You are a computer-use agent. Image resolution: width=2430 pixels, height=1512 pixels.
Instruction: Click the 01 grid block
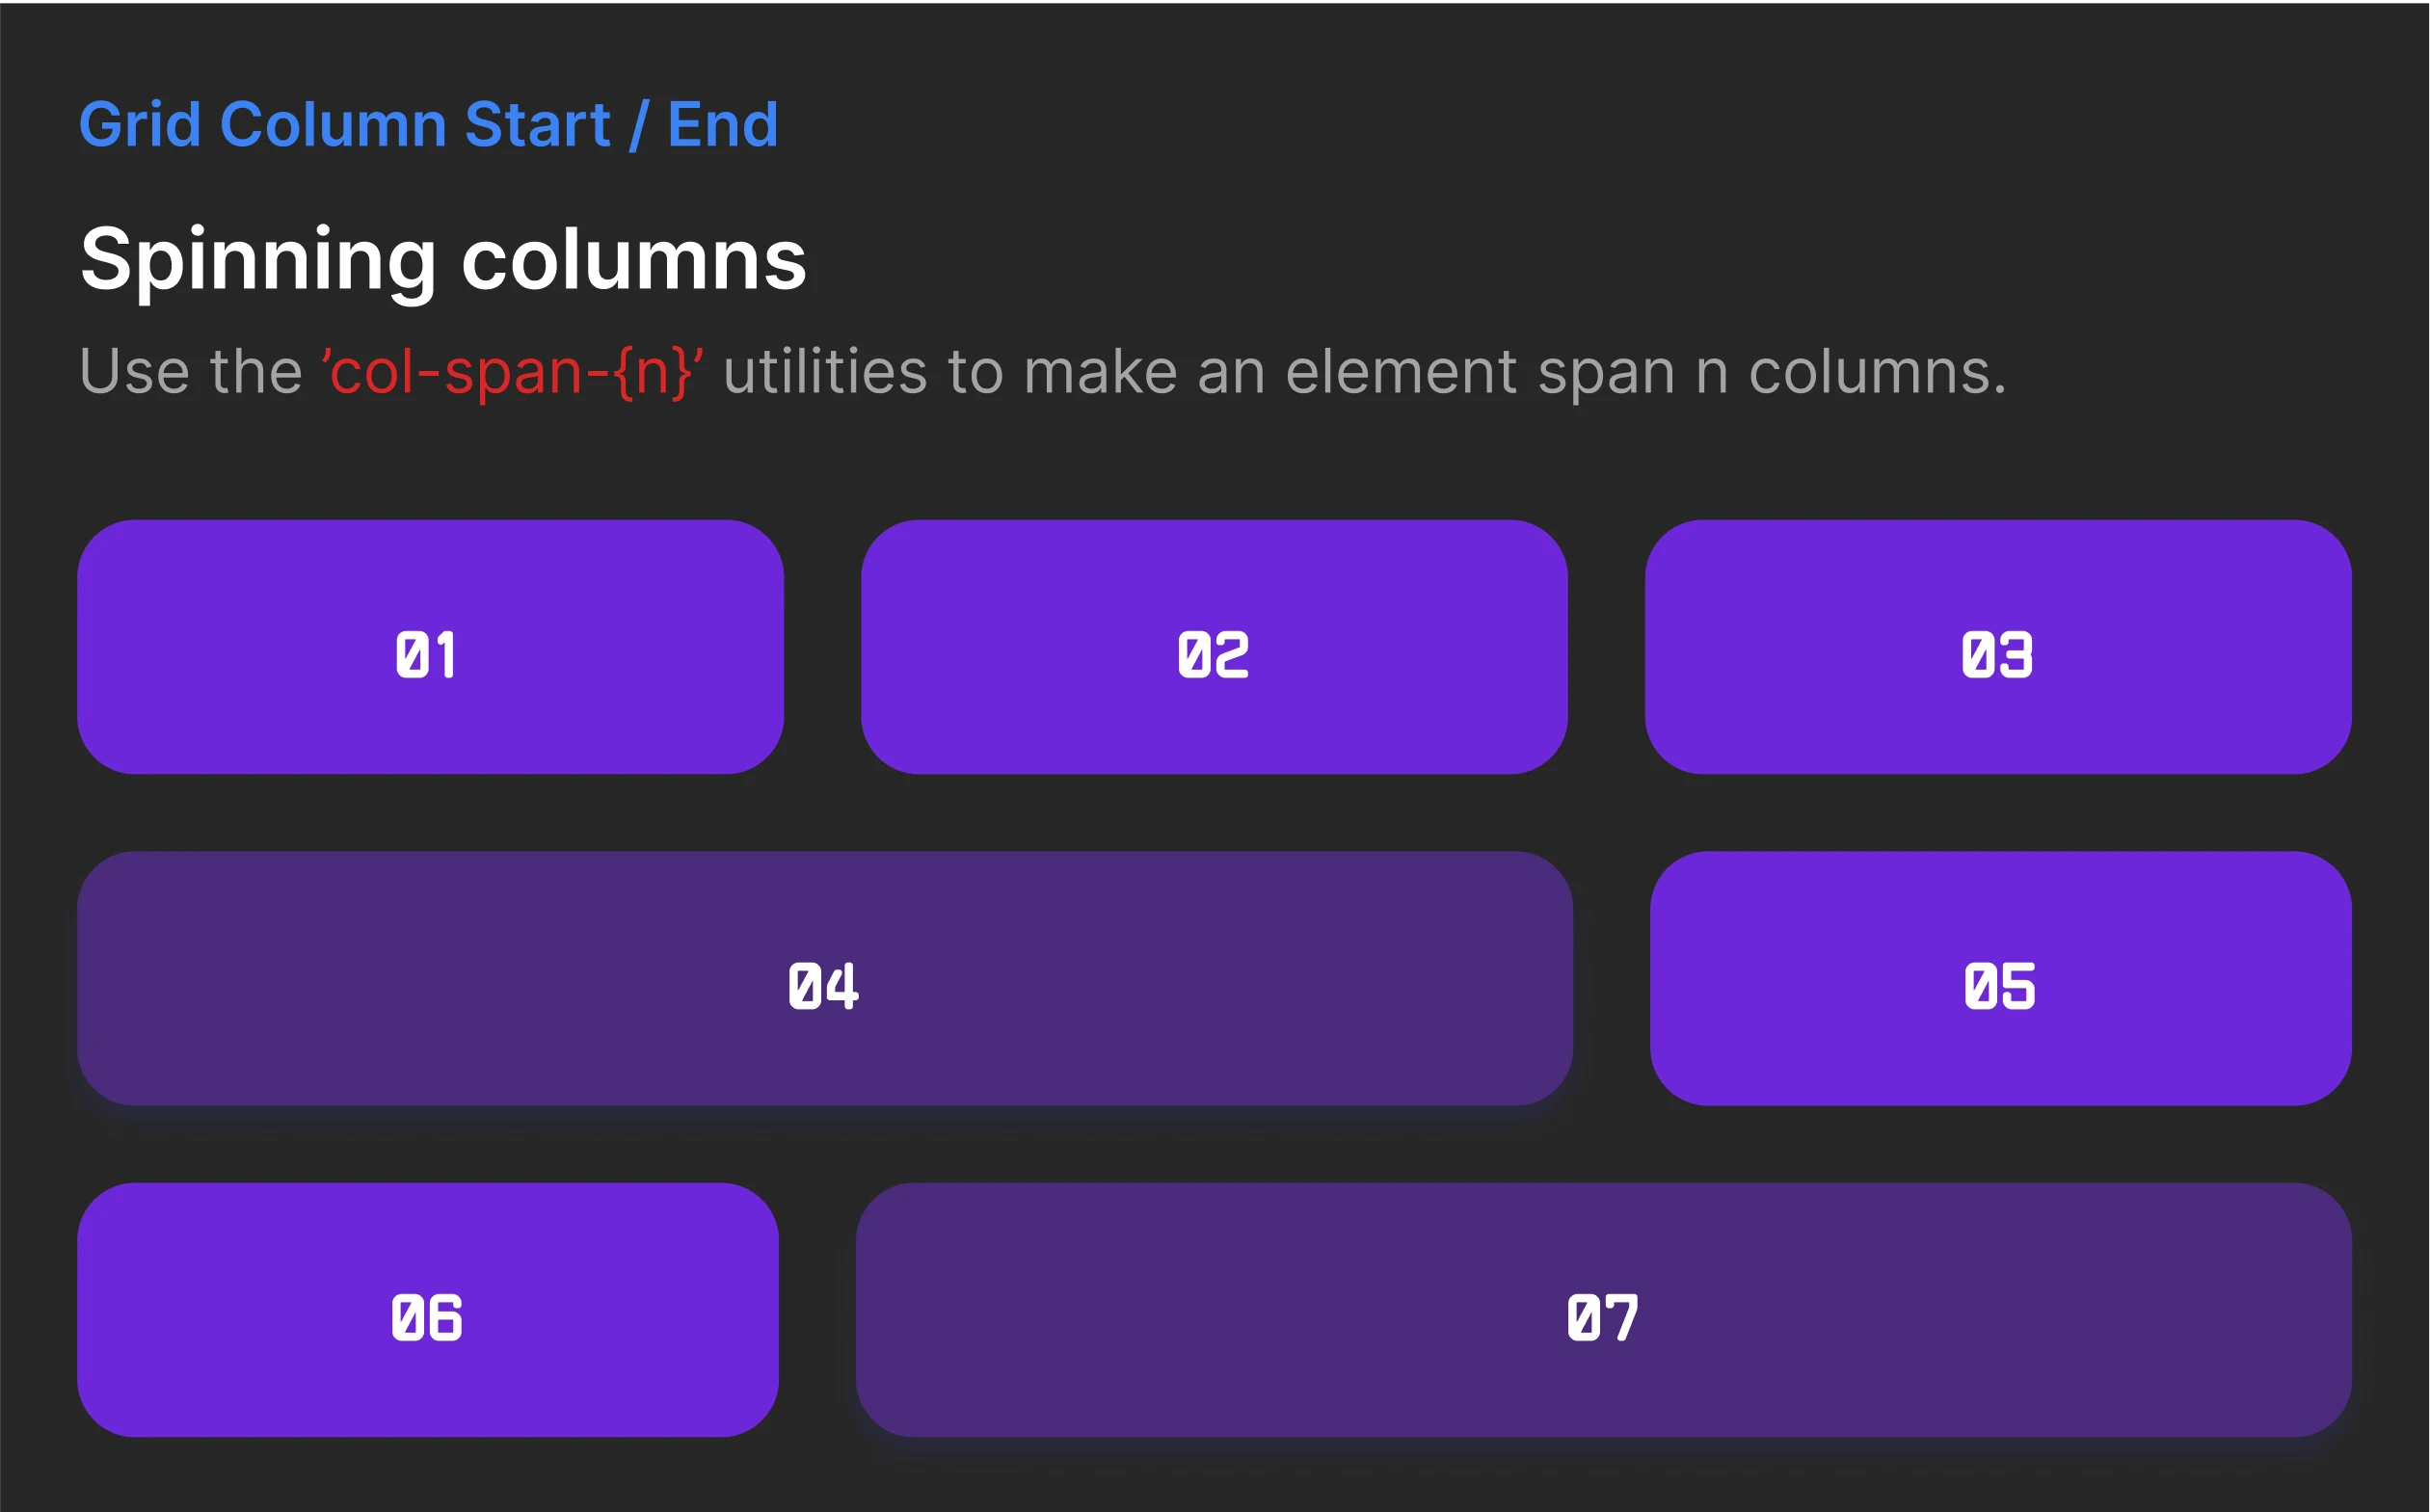point(430,646)
